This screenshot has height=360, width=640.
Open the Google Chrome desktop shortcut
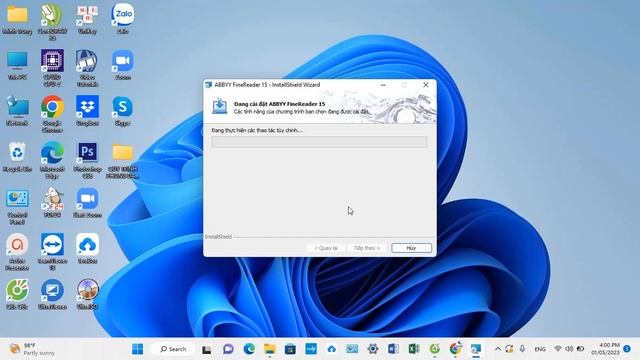[x=52, y=113]
